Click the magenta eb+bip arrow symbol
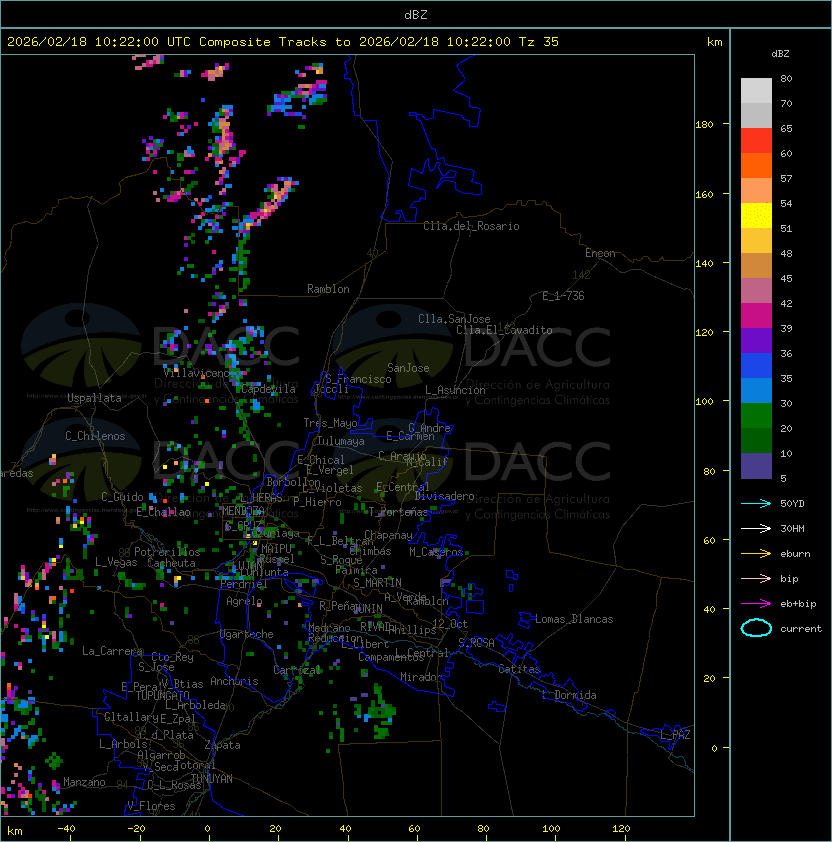 point(756,604)
